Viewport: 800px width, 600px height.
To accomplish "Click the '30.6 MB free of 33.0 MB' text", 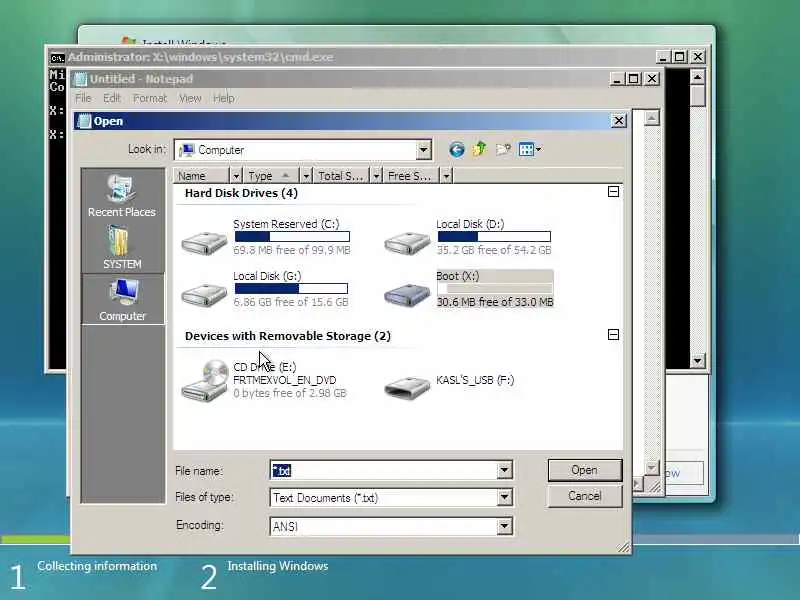I will [495, 302].
